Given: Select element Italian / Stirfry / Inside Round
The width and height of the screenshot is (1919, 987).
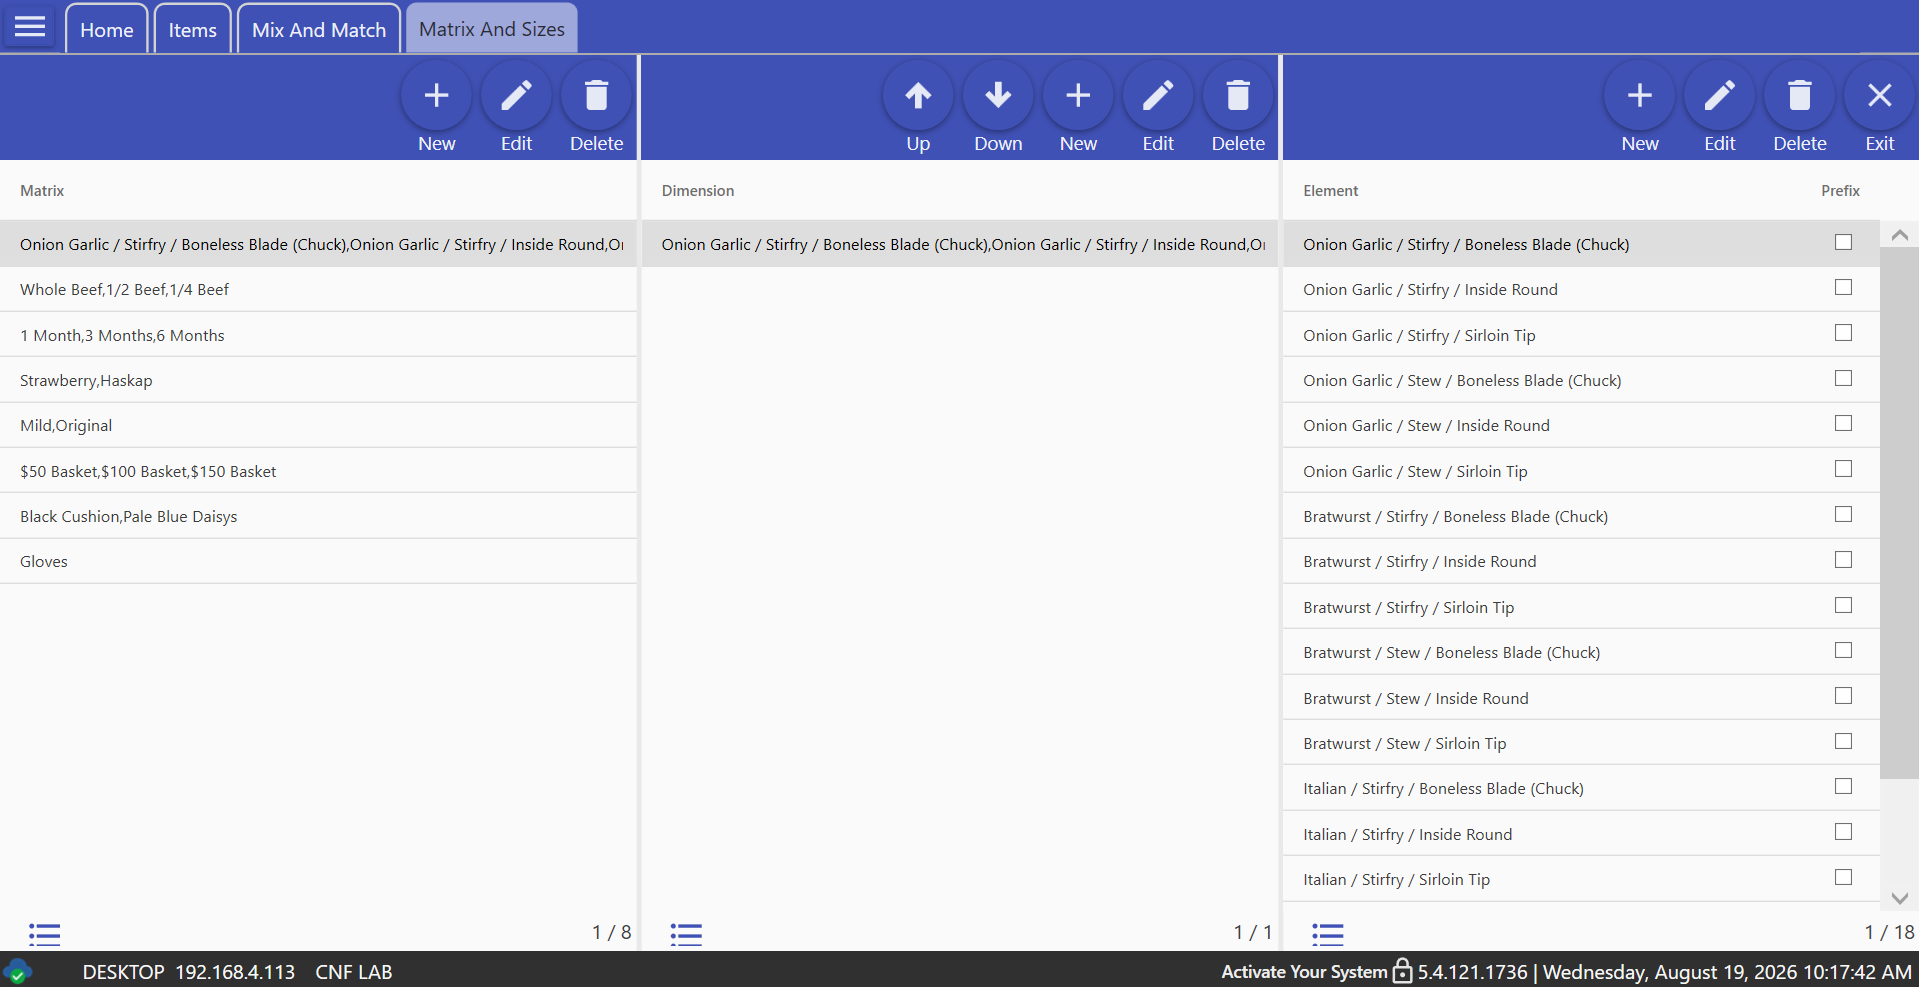Looking at the screenshot, I should [1581, 834].
